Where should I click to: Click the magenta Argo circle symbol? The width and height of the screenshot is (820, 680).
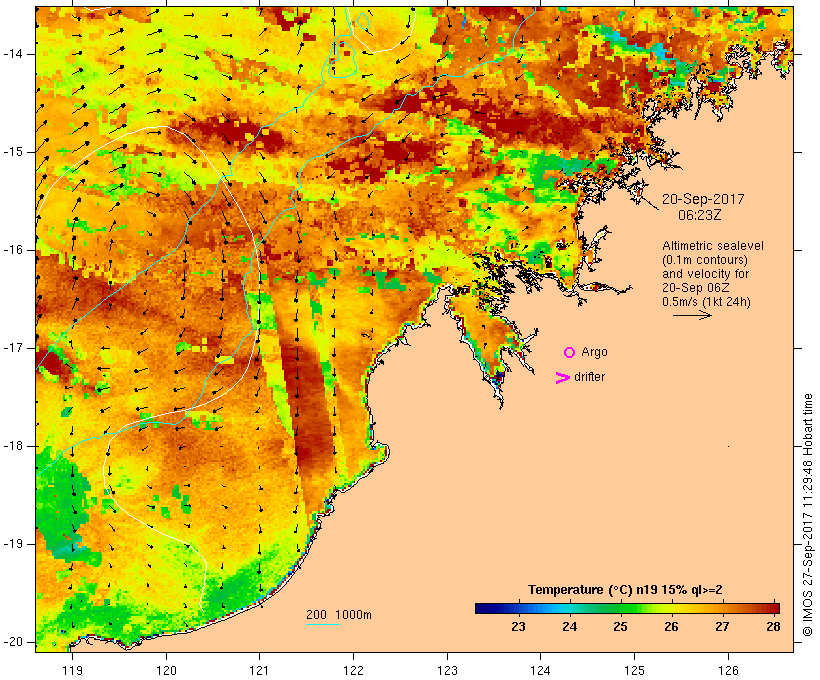click(570, 353)
